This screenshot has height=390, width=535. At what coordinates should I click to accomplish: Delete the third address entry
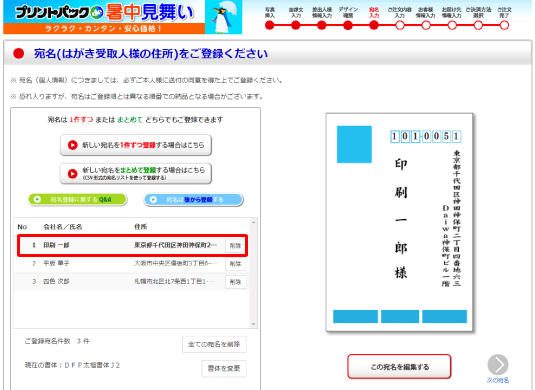click(235, 282)
